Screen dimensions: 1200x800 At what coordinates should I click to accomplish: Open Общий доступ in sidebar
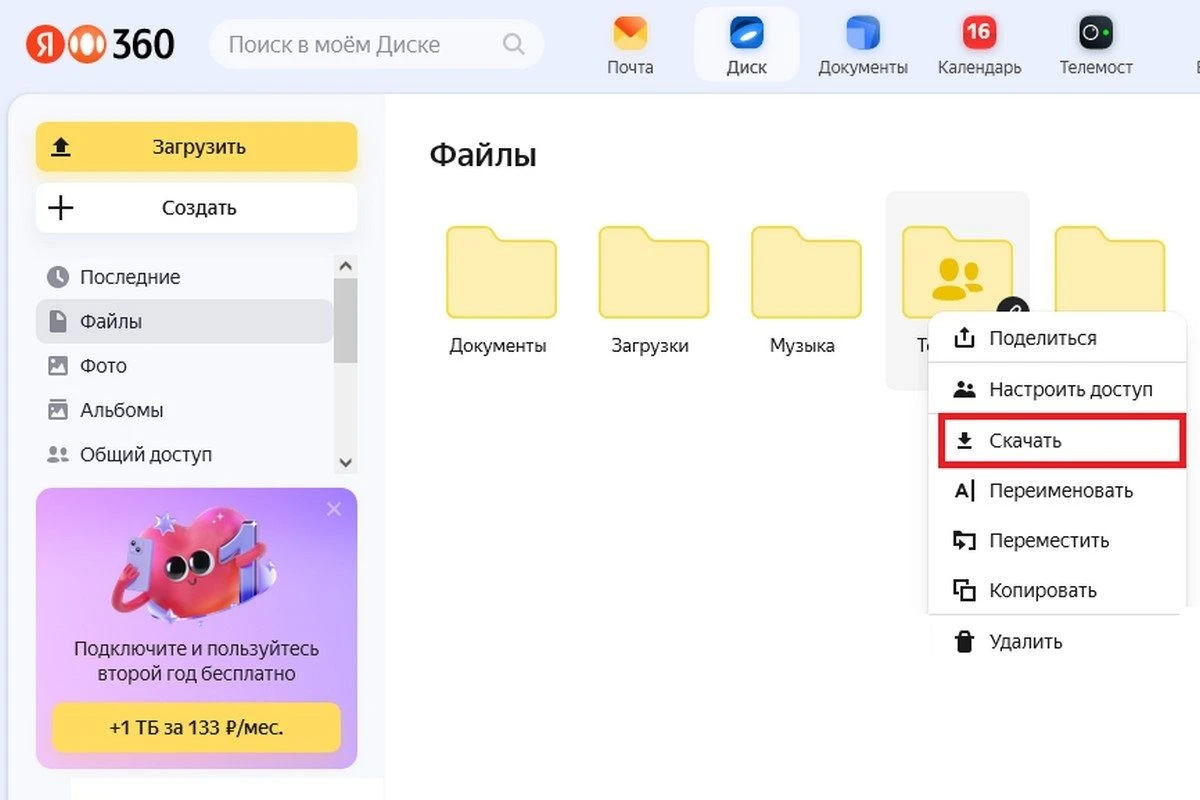(184, 454)
